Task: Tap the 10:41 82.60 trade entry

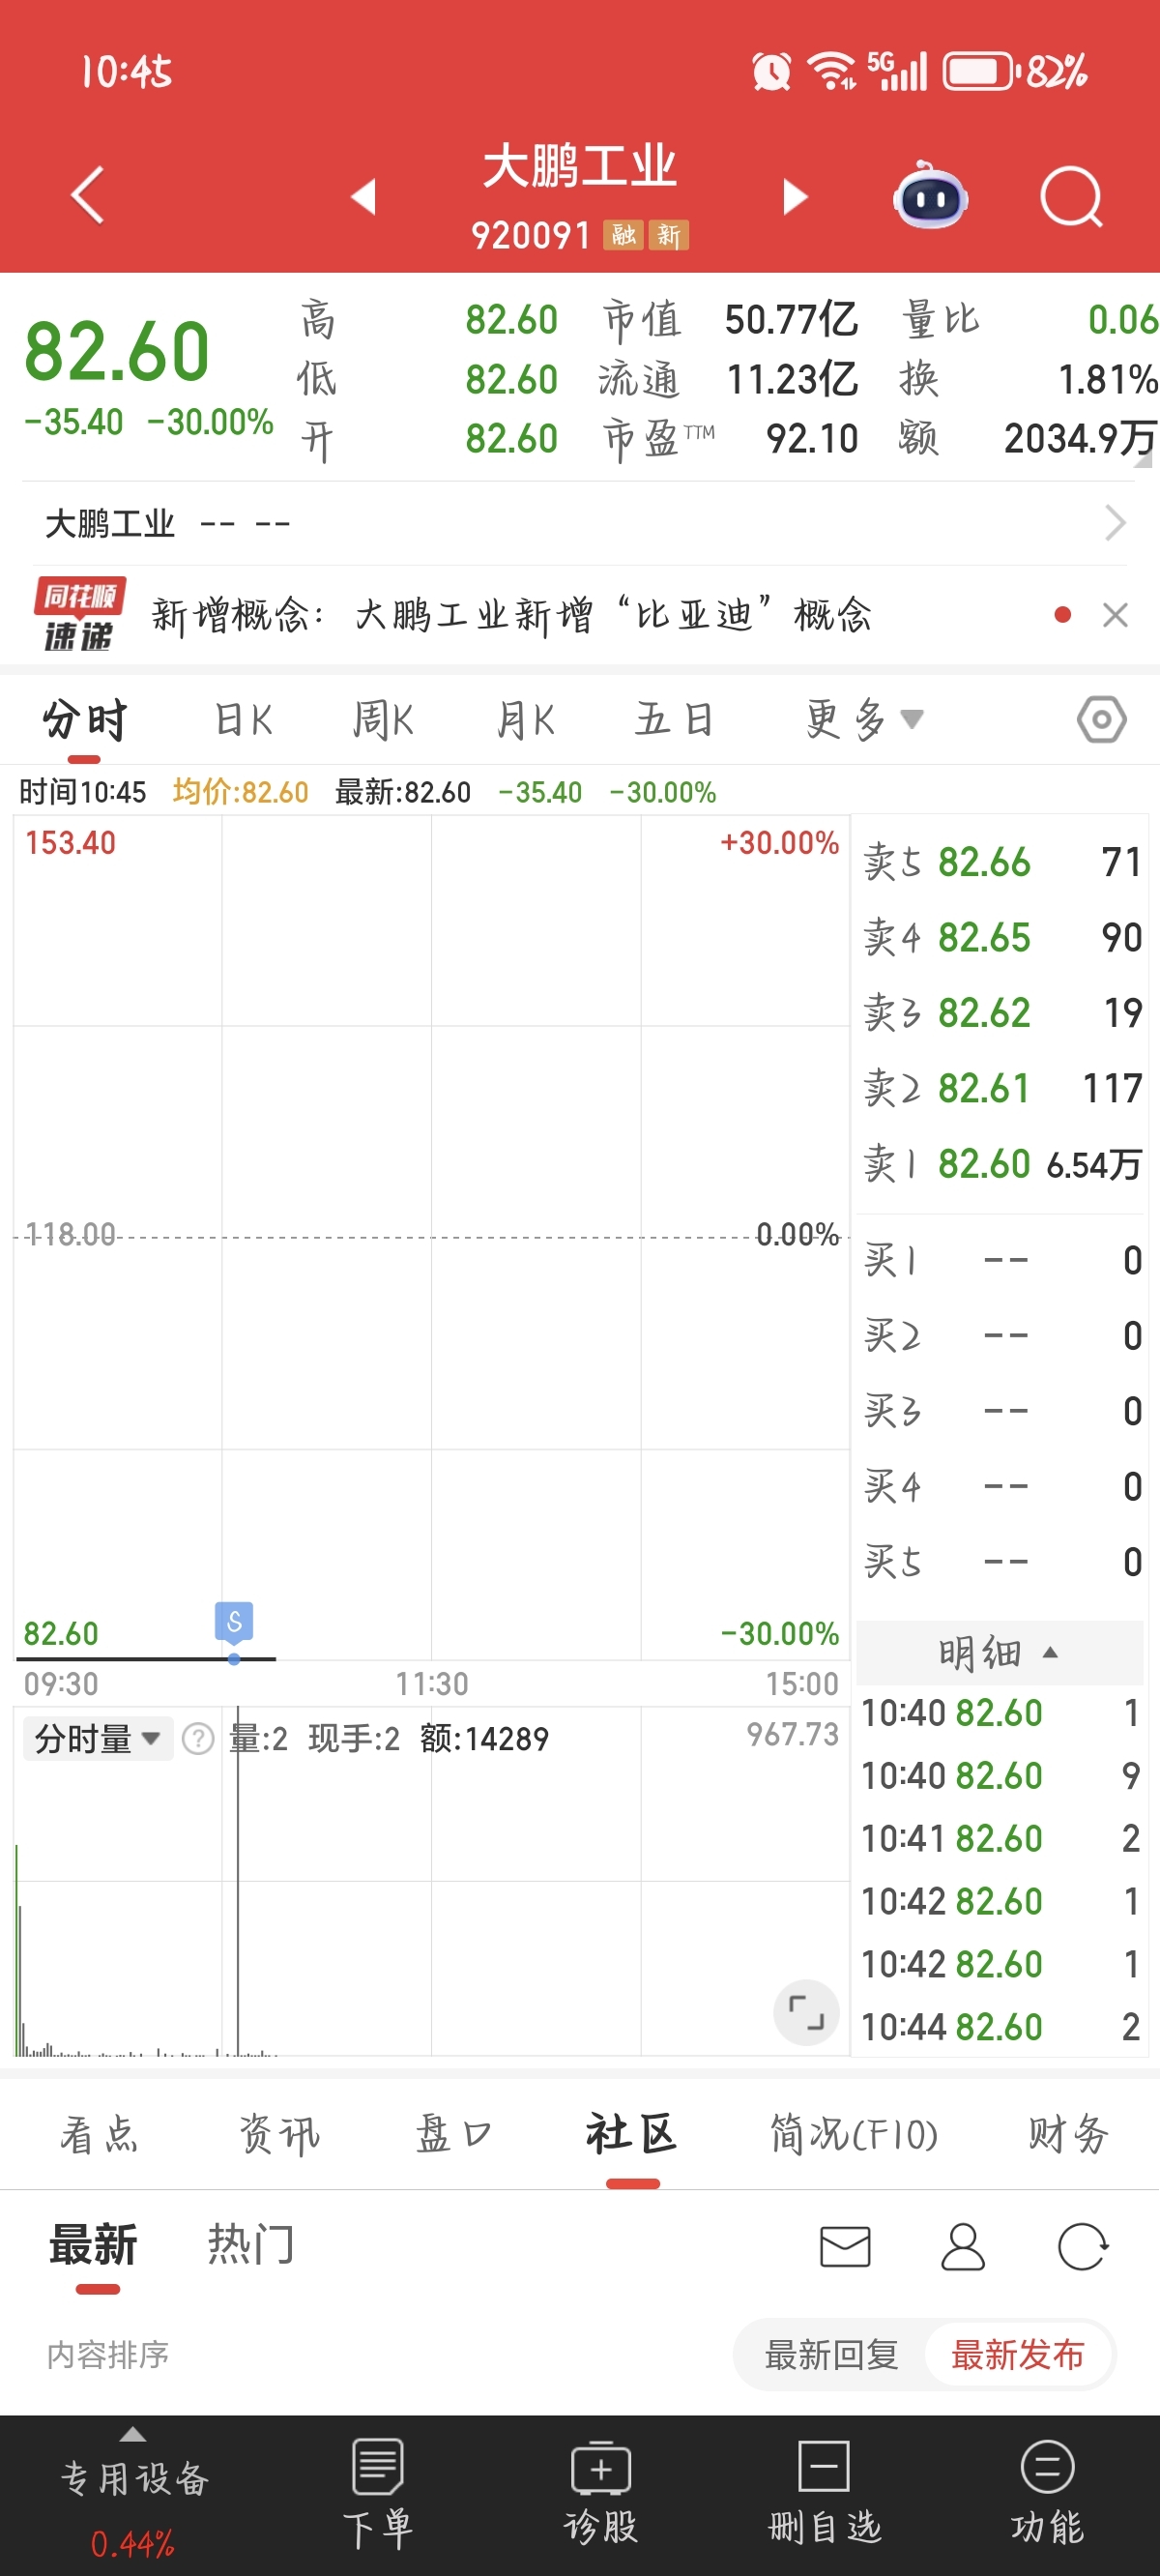Action: tap(1000, 1838)
